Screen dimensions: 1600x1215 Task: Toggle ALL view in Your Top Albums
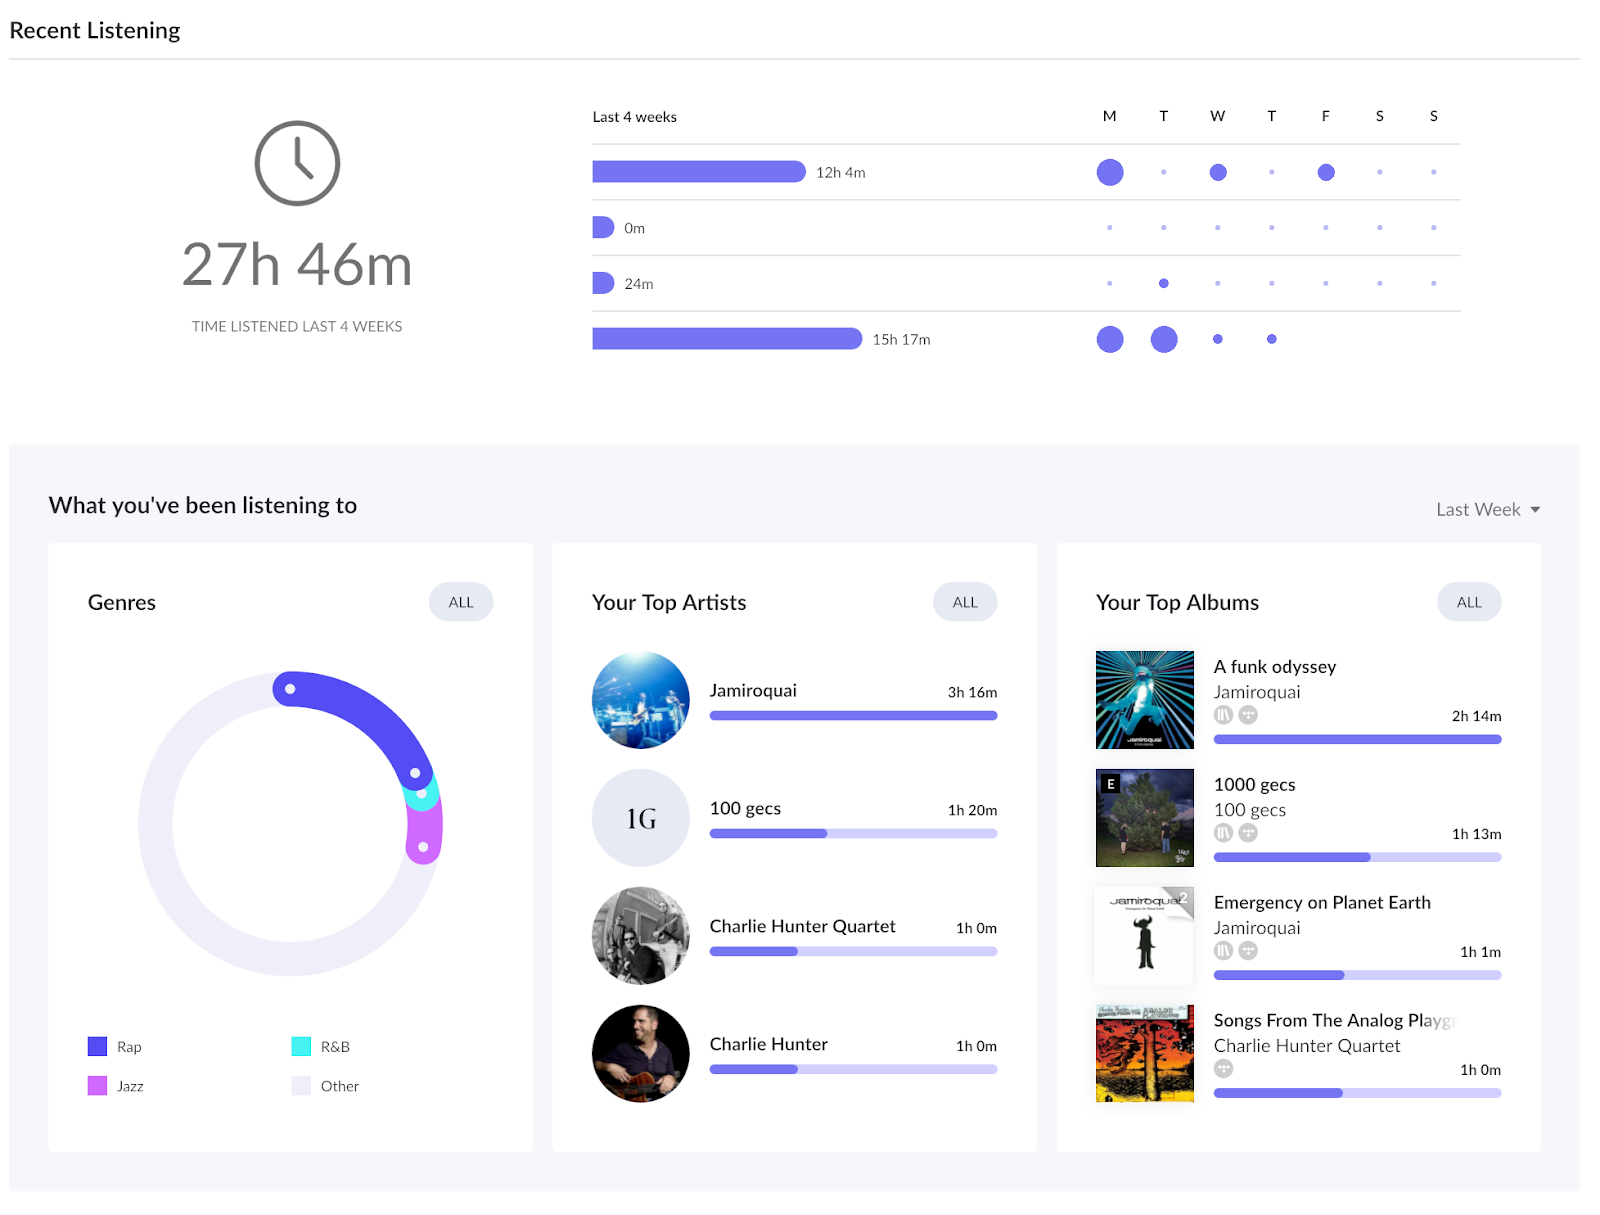pyautogui.click(x=1468, y=601)
